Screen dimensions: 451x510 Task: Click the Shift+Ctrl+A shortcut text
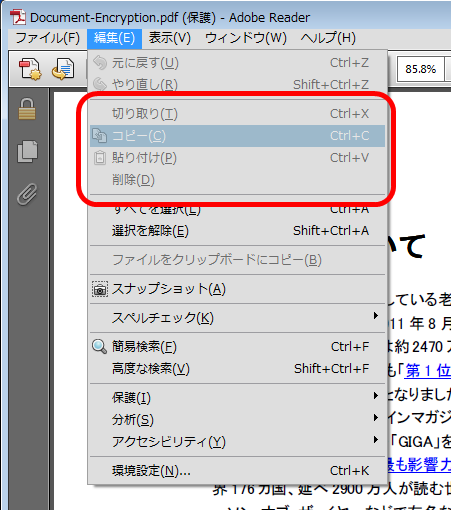[331, 231]
